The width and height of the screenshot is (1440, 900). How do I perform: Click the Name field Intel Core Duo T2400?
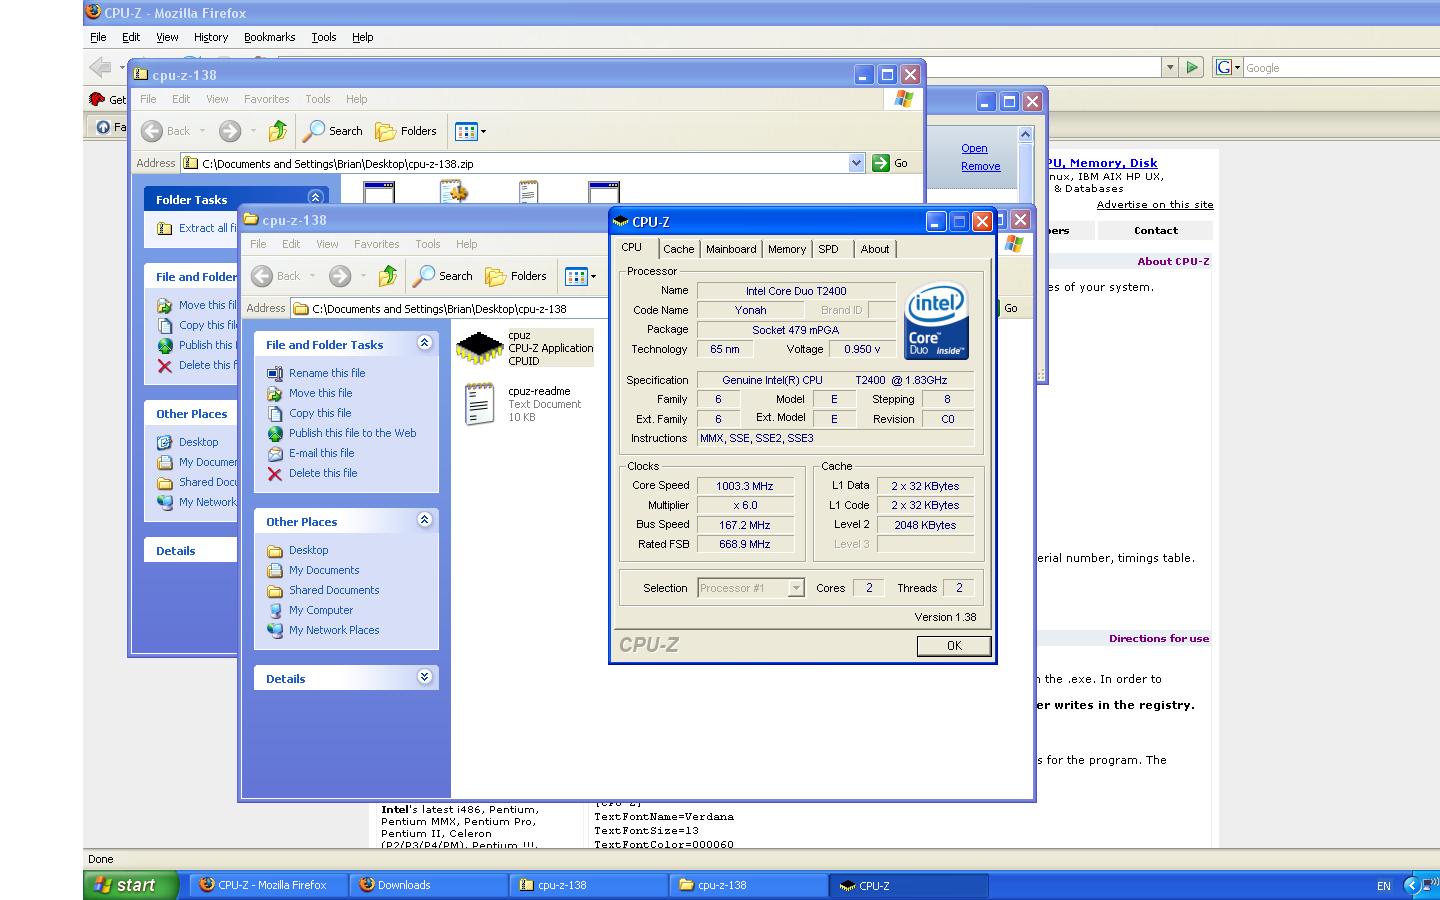click(x=796, y=291)
